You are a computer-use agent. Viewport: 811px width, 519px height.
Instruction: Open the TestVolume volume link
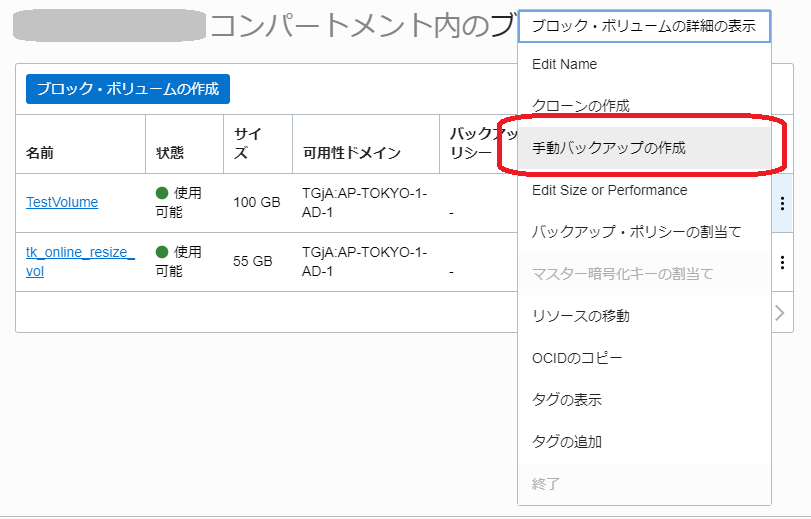coord(62,202)
